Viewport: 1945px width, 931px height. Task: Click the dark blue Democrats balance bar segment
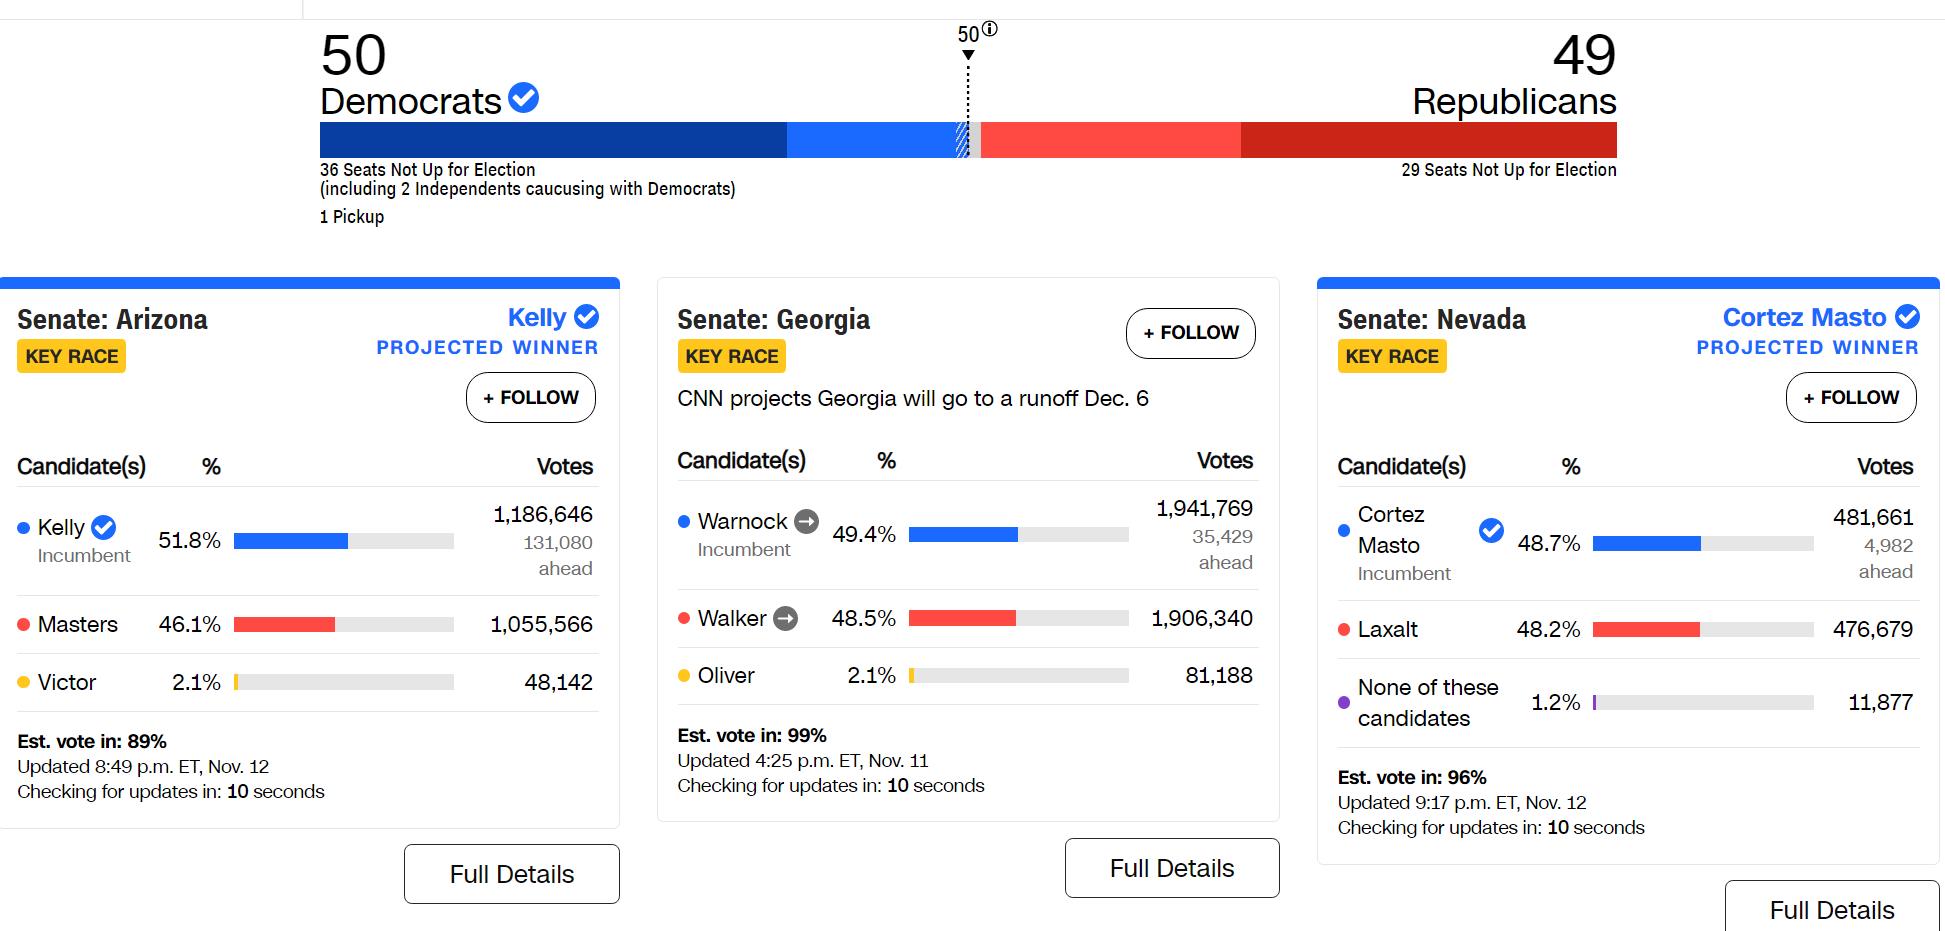pyautogui.click(x=553, y=140)
